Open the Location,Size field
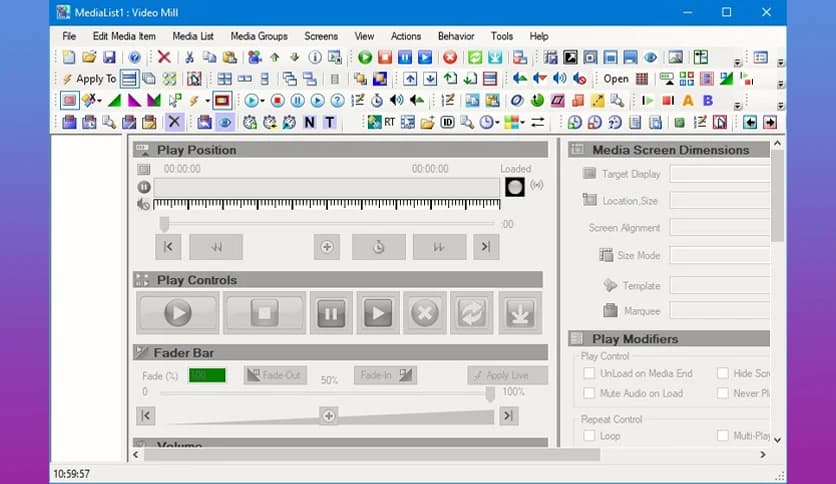The height and width of the screenshot is (484, 836). 719,200
